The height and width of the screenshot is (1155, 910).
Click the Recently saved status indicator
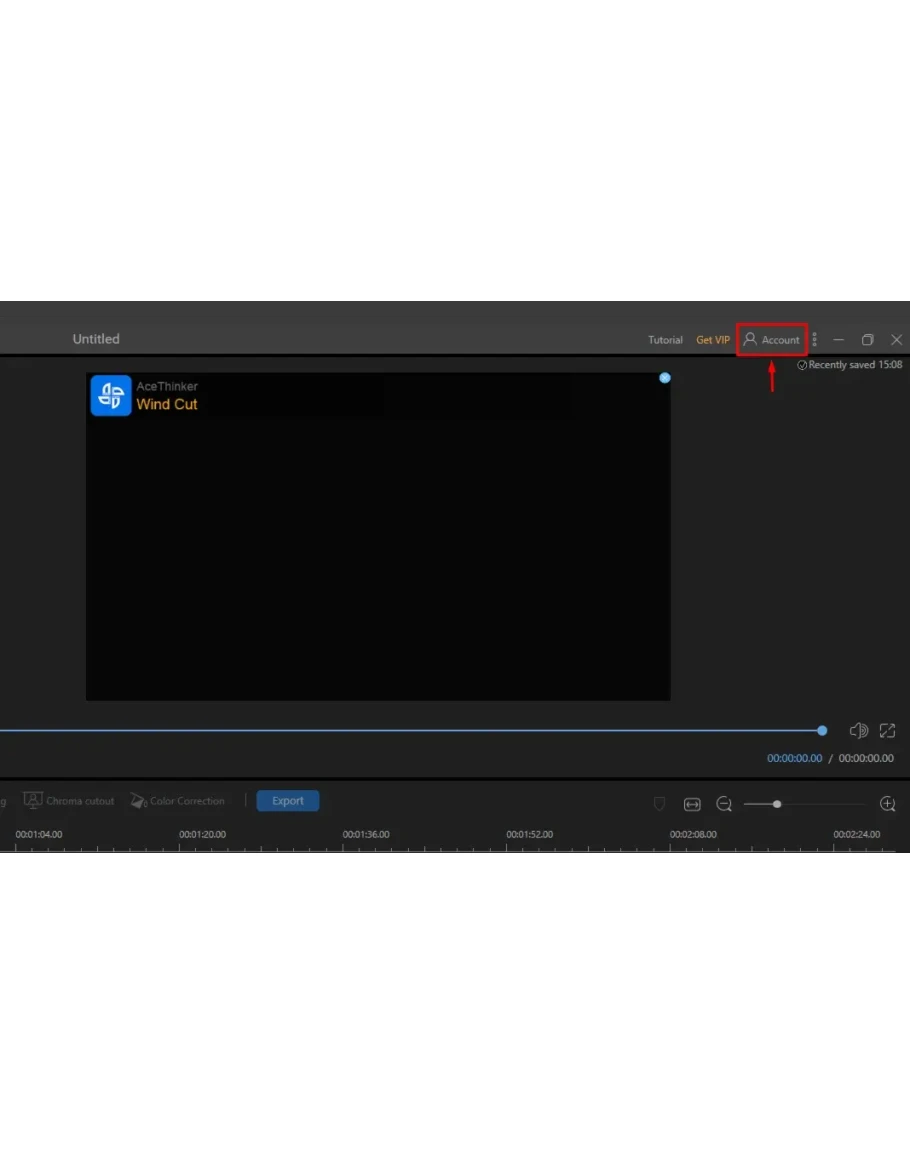pos(849,365)
